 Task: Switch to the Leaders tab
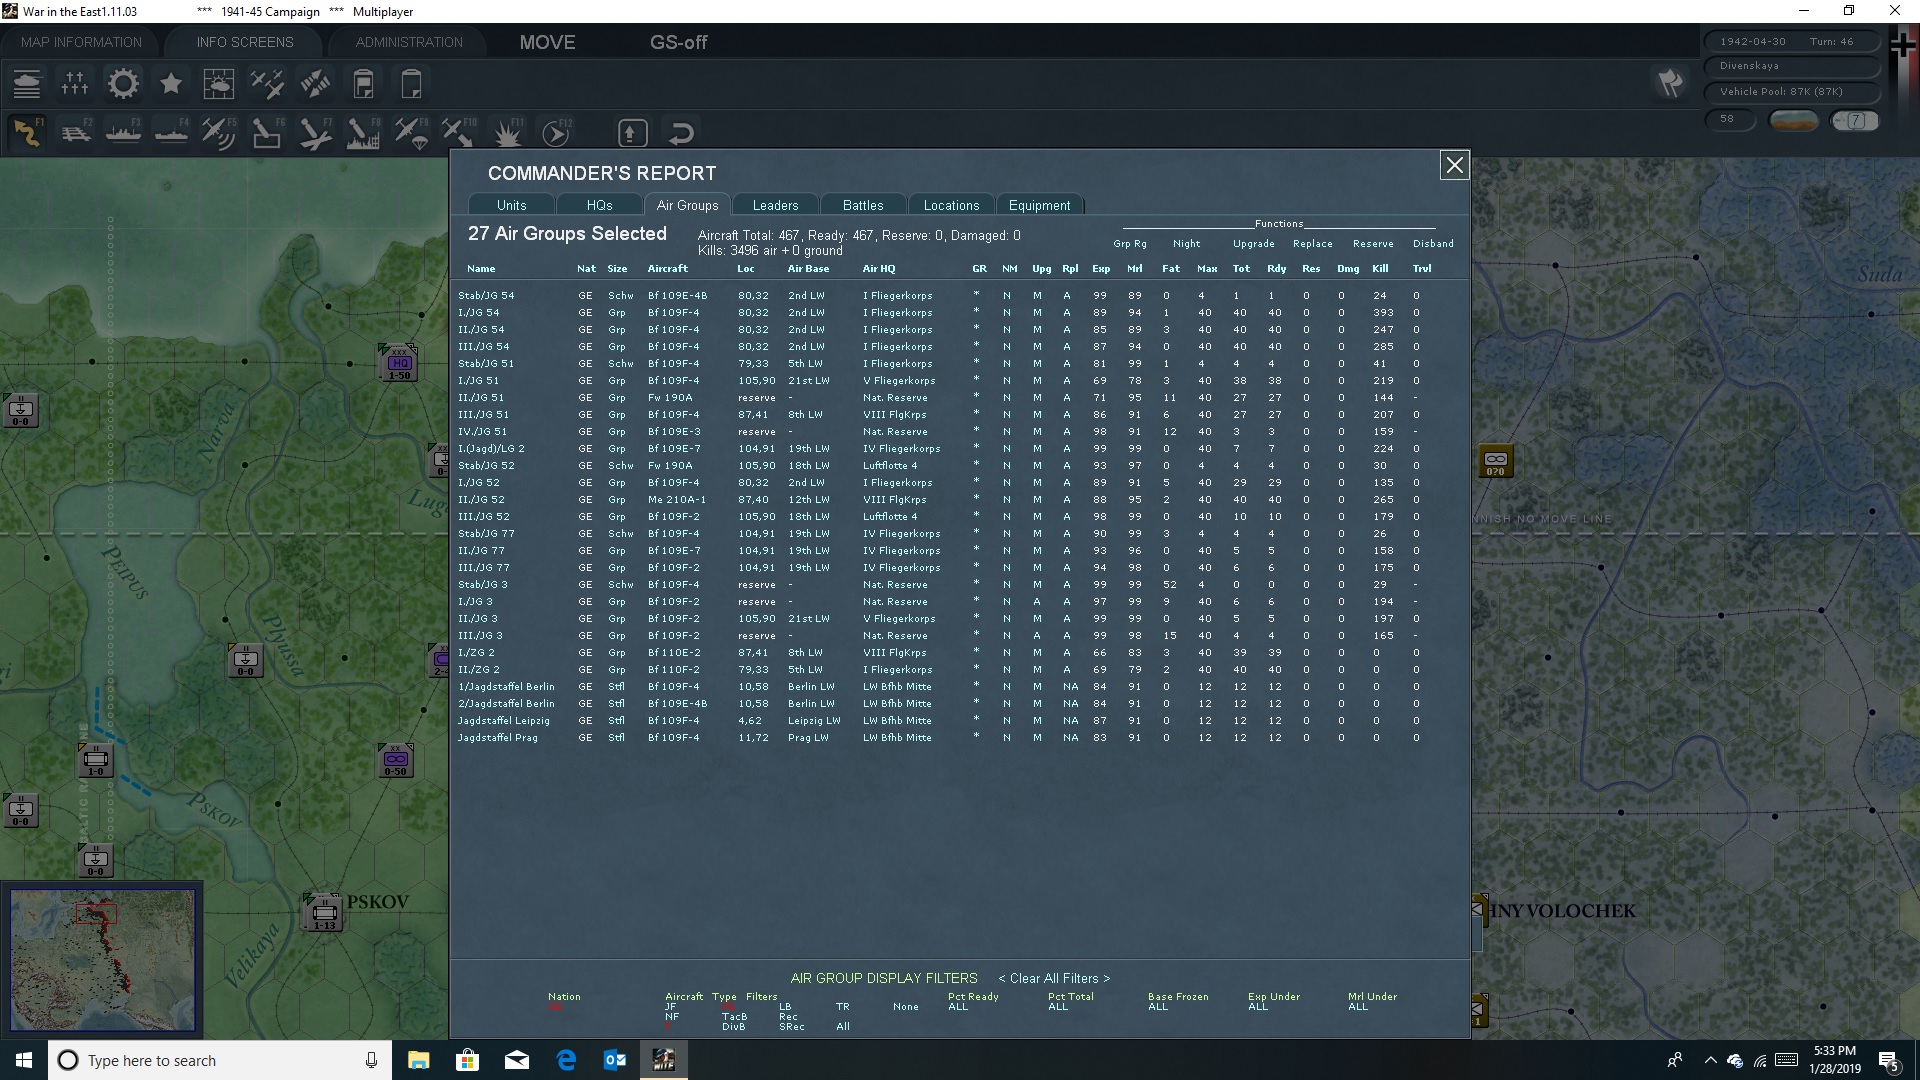(x=775, y=204)
